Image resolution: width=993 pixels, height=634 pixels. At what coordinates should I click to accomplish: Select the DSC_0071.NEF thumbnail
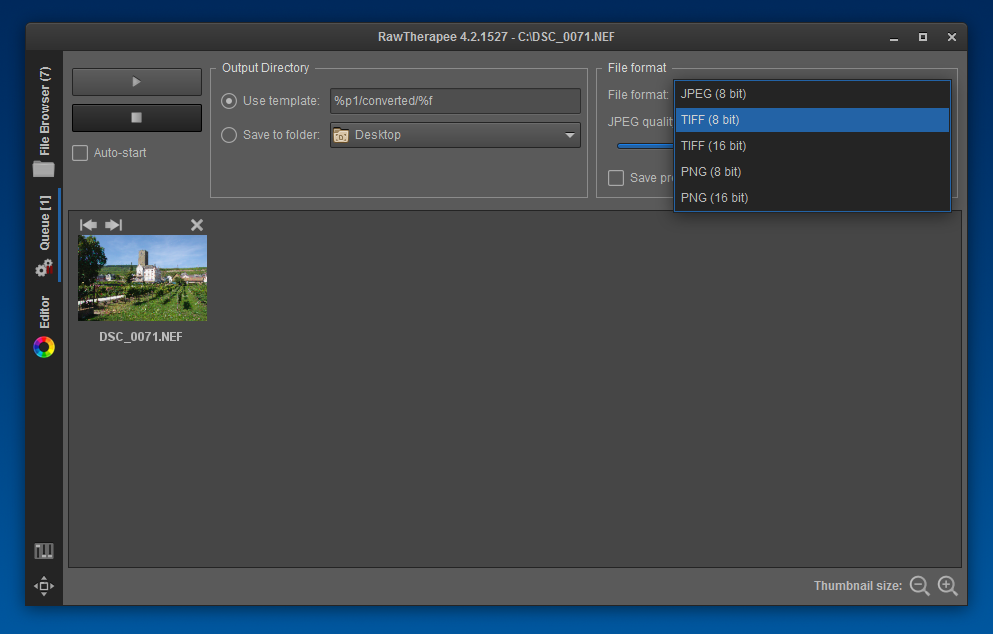pyautogui.click(x=142, y=278)
